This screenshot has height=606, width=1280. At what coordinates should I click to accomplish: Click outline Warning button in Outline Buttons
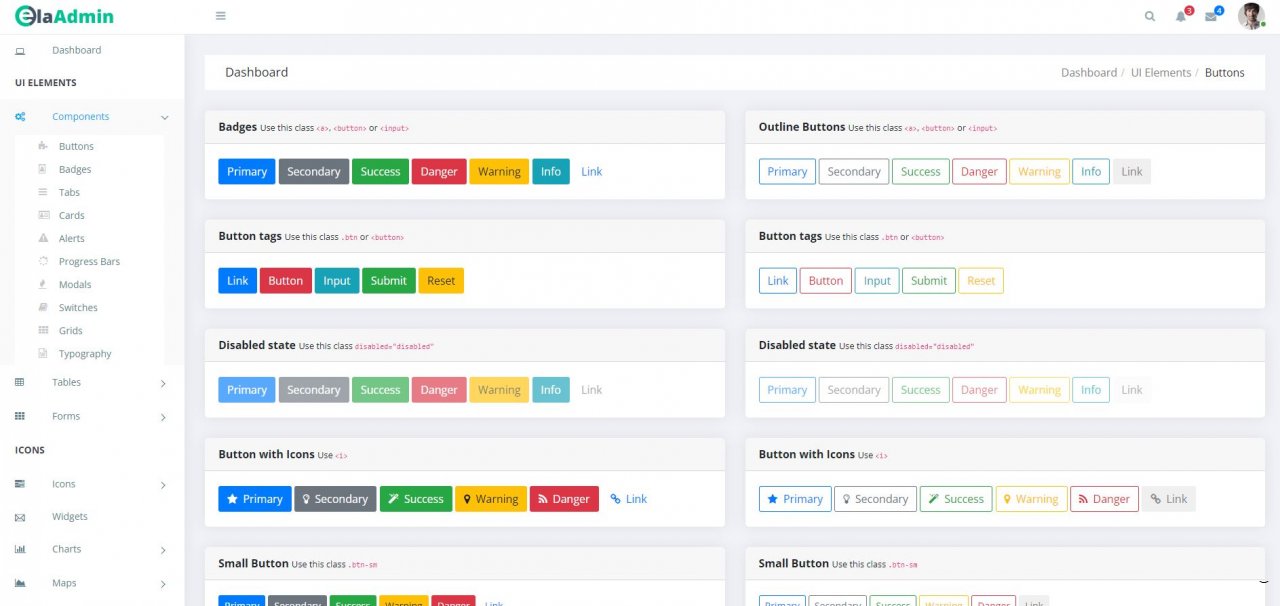[1040, 171]
